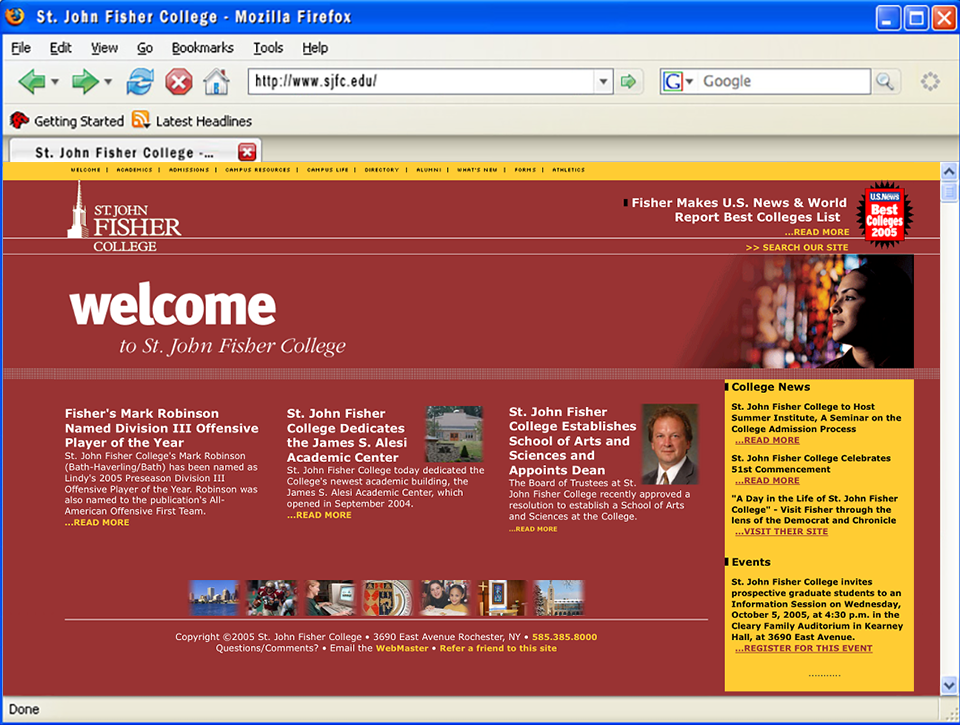The width and height of the screenshot is (960, 725).
Task: Read more about Summer Institute admission seminar
Action: click(x=767, y=440)
